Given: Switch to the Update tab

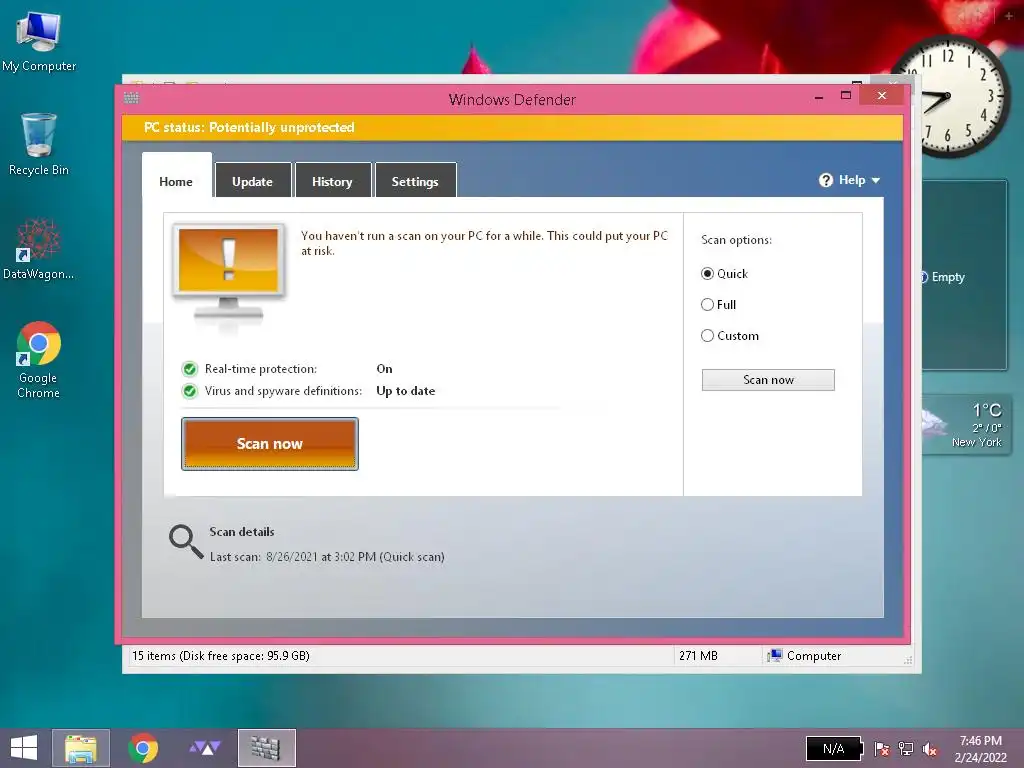Looking at the screenshot, I should tap(253, 181).
